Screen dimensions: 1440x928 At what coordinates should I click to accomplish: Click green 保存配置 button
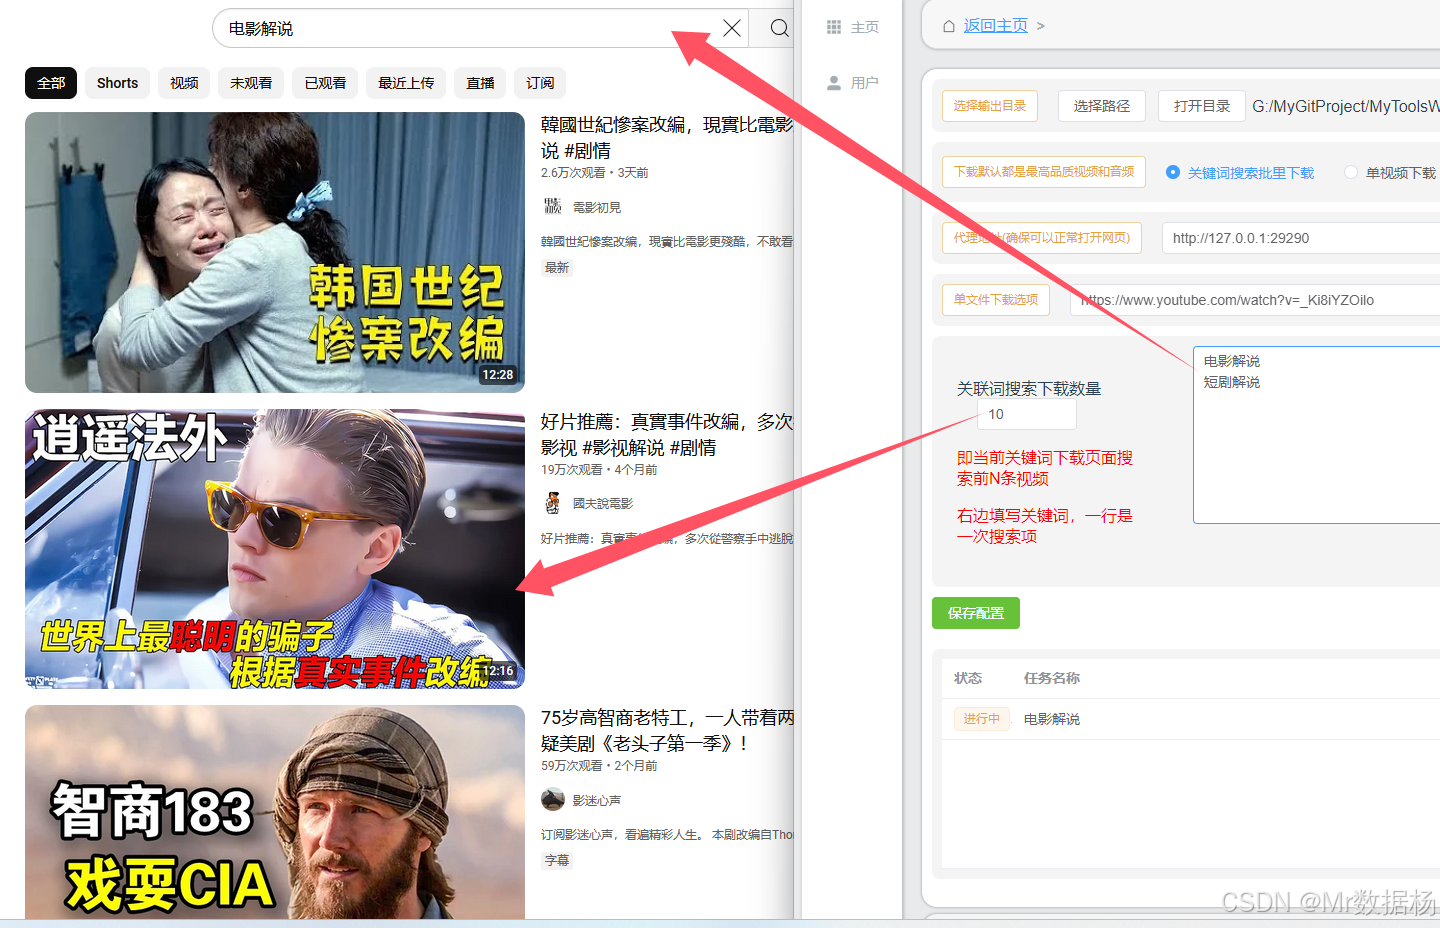[976, 613]
